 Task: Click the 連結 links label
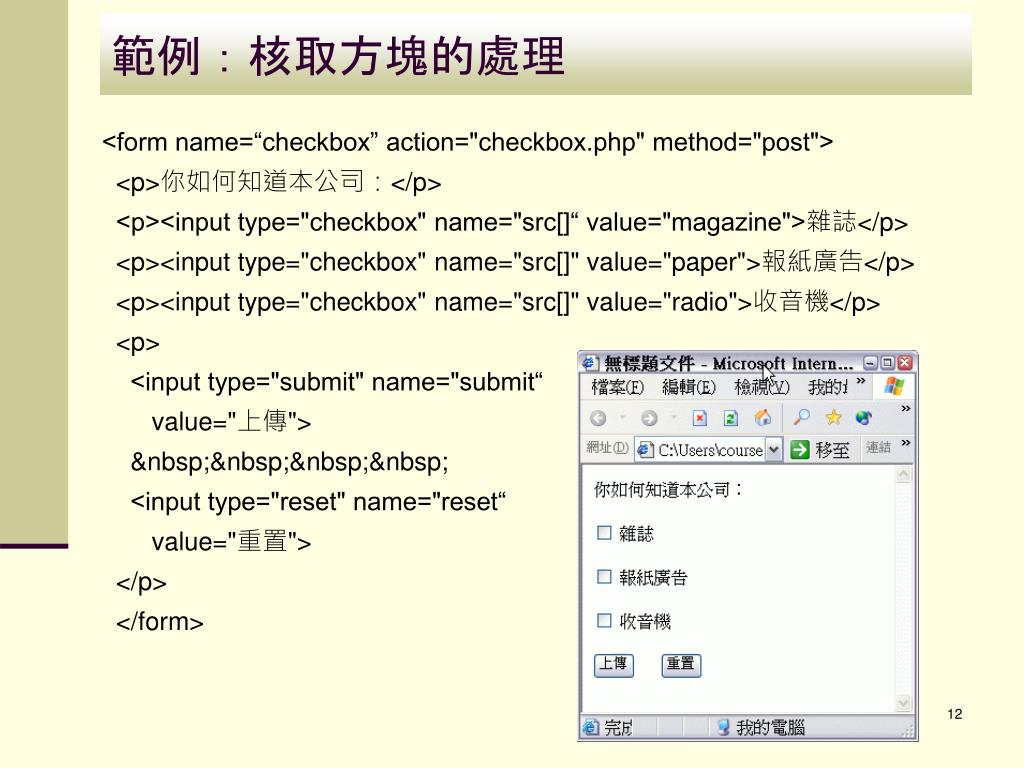pyautogui.click(x=878, y=447)
